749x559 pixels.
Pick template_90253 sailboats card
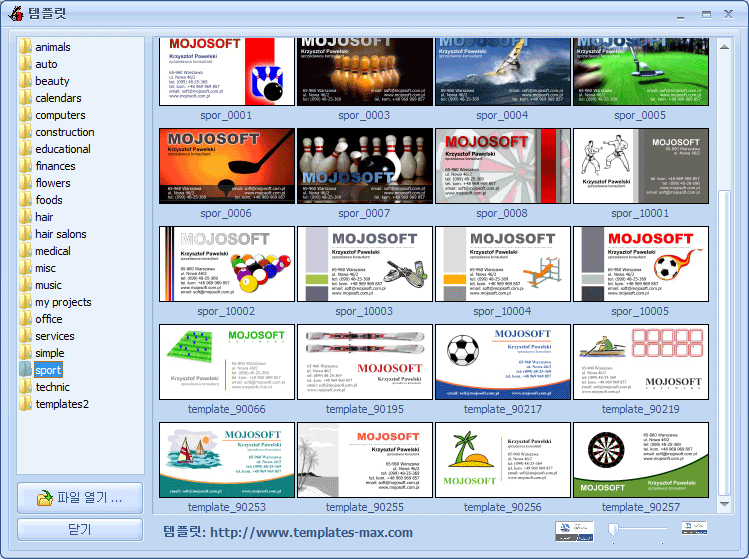pos(226,460)
